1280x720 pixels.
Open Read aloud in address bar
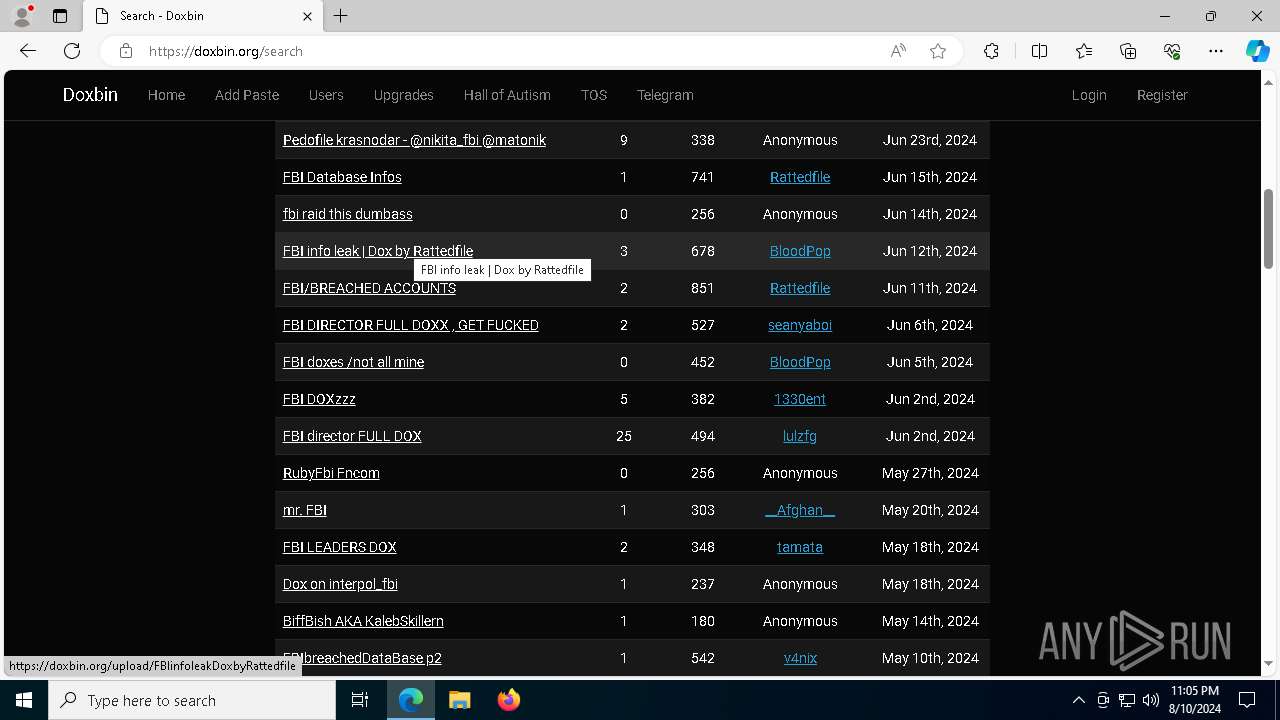898,51
